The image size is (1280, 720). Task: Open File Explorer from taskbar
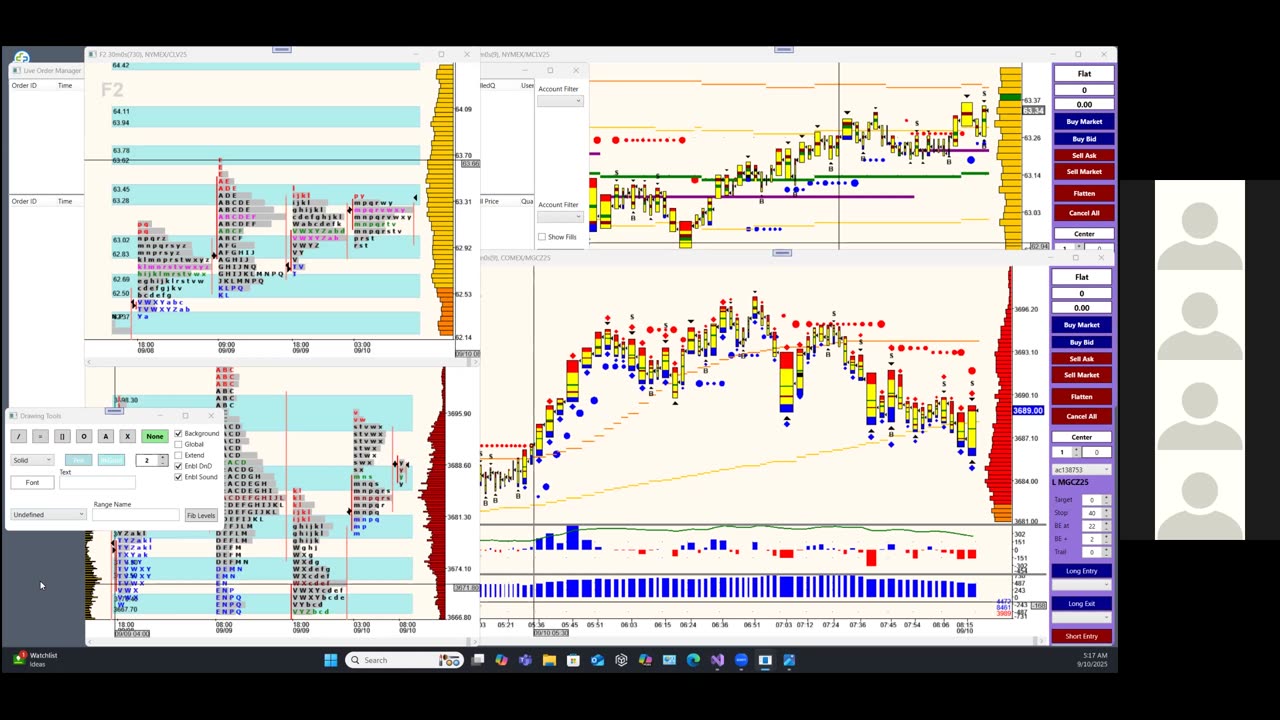click(549, 660)
